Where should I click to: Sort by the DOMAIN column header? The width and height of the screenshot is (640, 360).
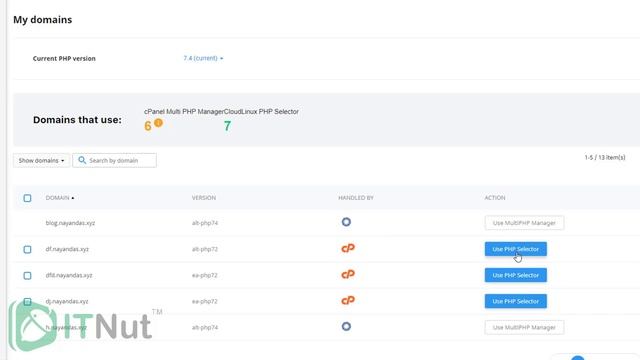point(60,198)
